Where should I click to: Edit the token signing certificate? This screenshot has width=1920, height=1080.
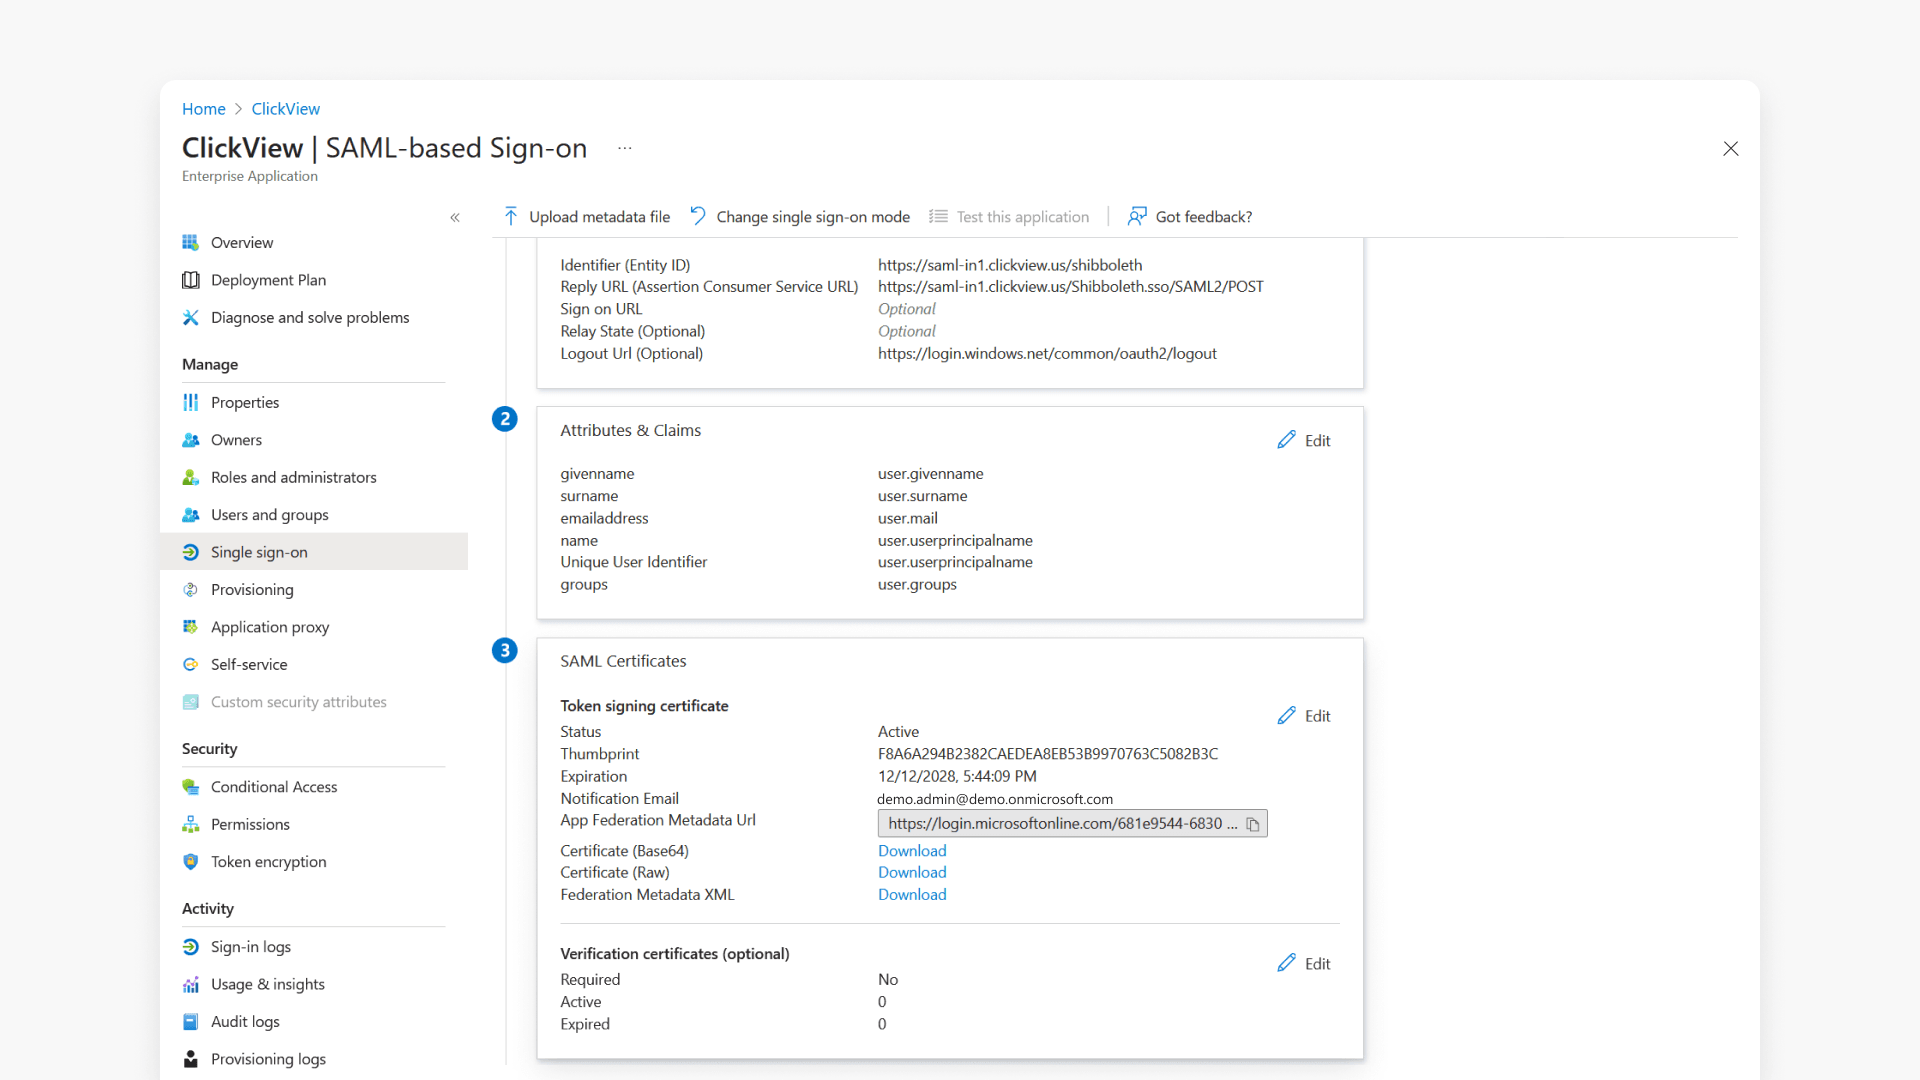(x=1305, y=716)
